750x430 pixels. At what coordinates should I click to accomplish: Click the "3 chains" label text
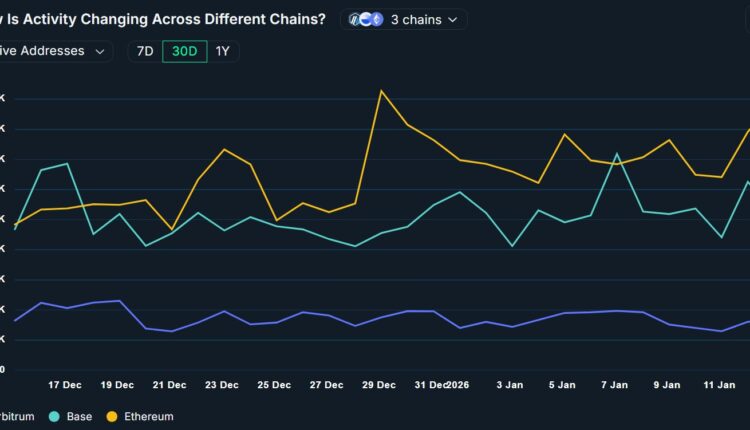coord(415,19)
